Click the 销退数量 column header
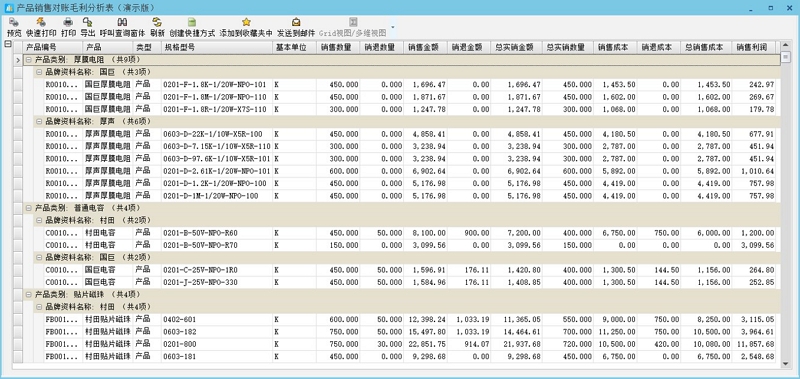This screenshot has width=800, height=379. (382, 47)
